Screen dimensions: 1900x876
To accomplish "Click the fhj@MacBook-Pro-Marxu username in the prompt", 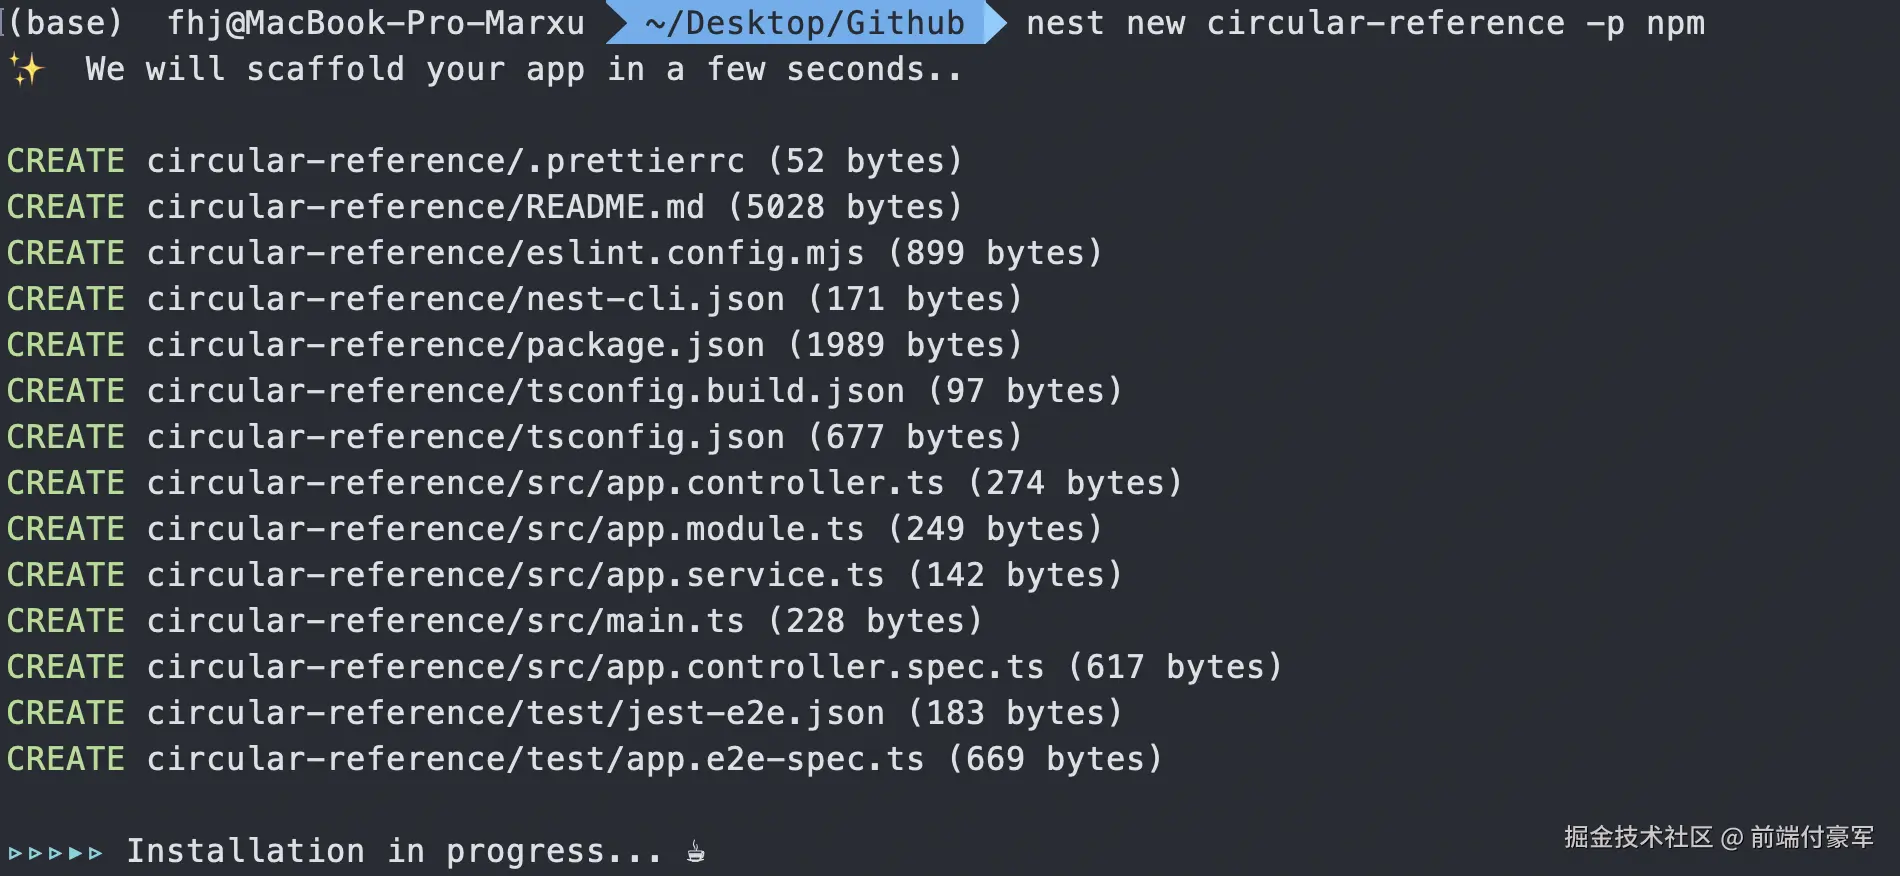I will coord(375,23).
